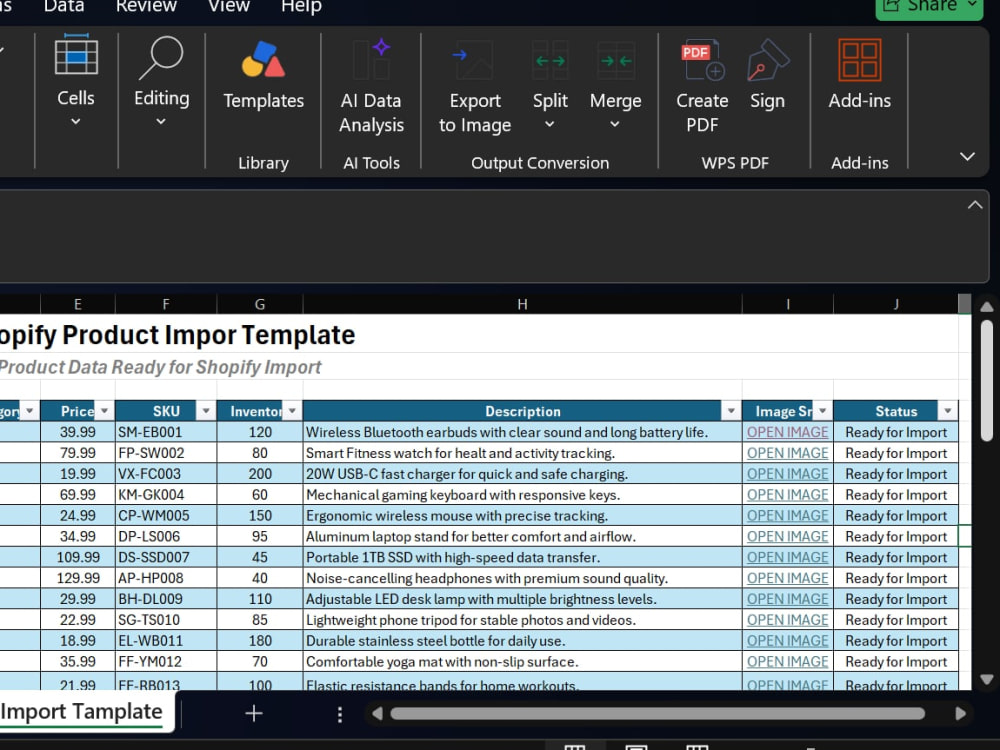Add a new sheet with plus icon
This screenshot has height=750, width=1000.
[x=254, y=713]
